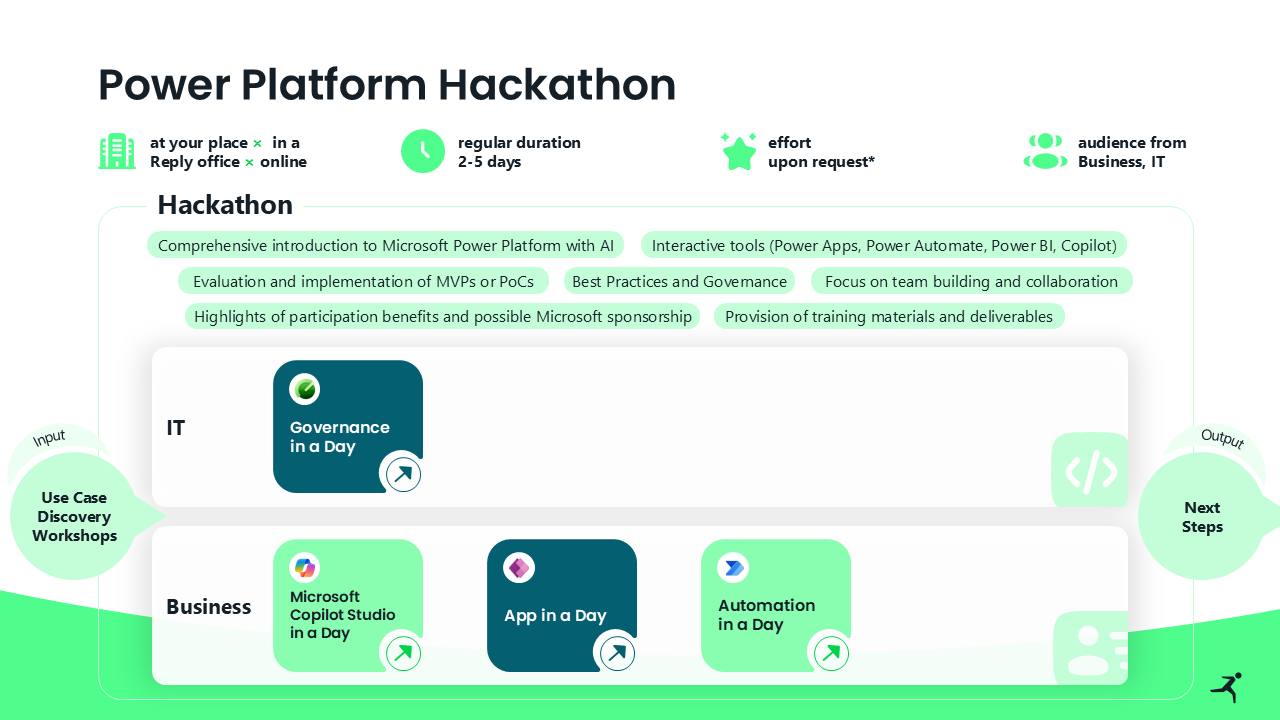Screen dimensions: 1280x720
Task: Click the 'audience from Business, IT' text
Action: pos(1132,152)
